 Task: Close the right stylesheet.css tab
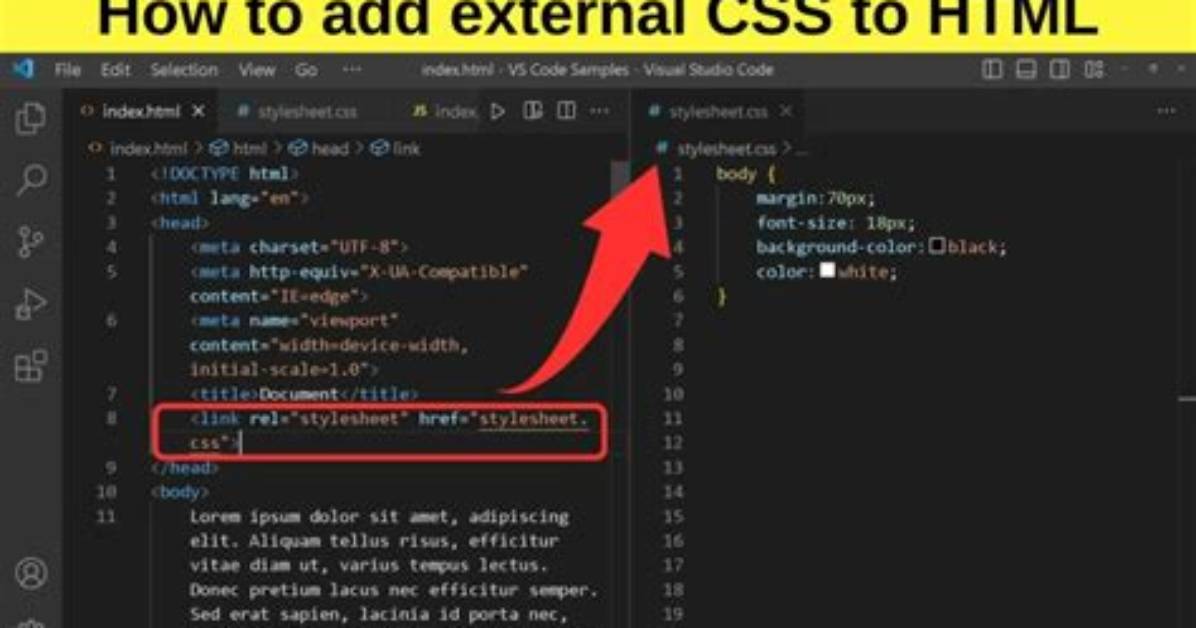(x=786, y=111)
